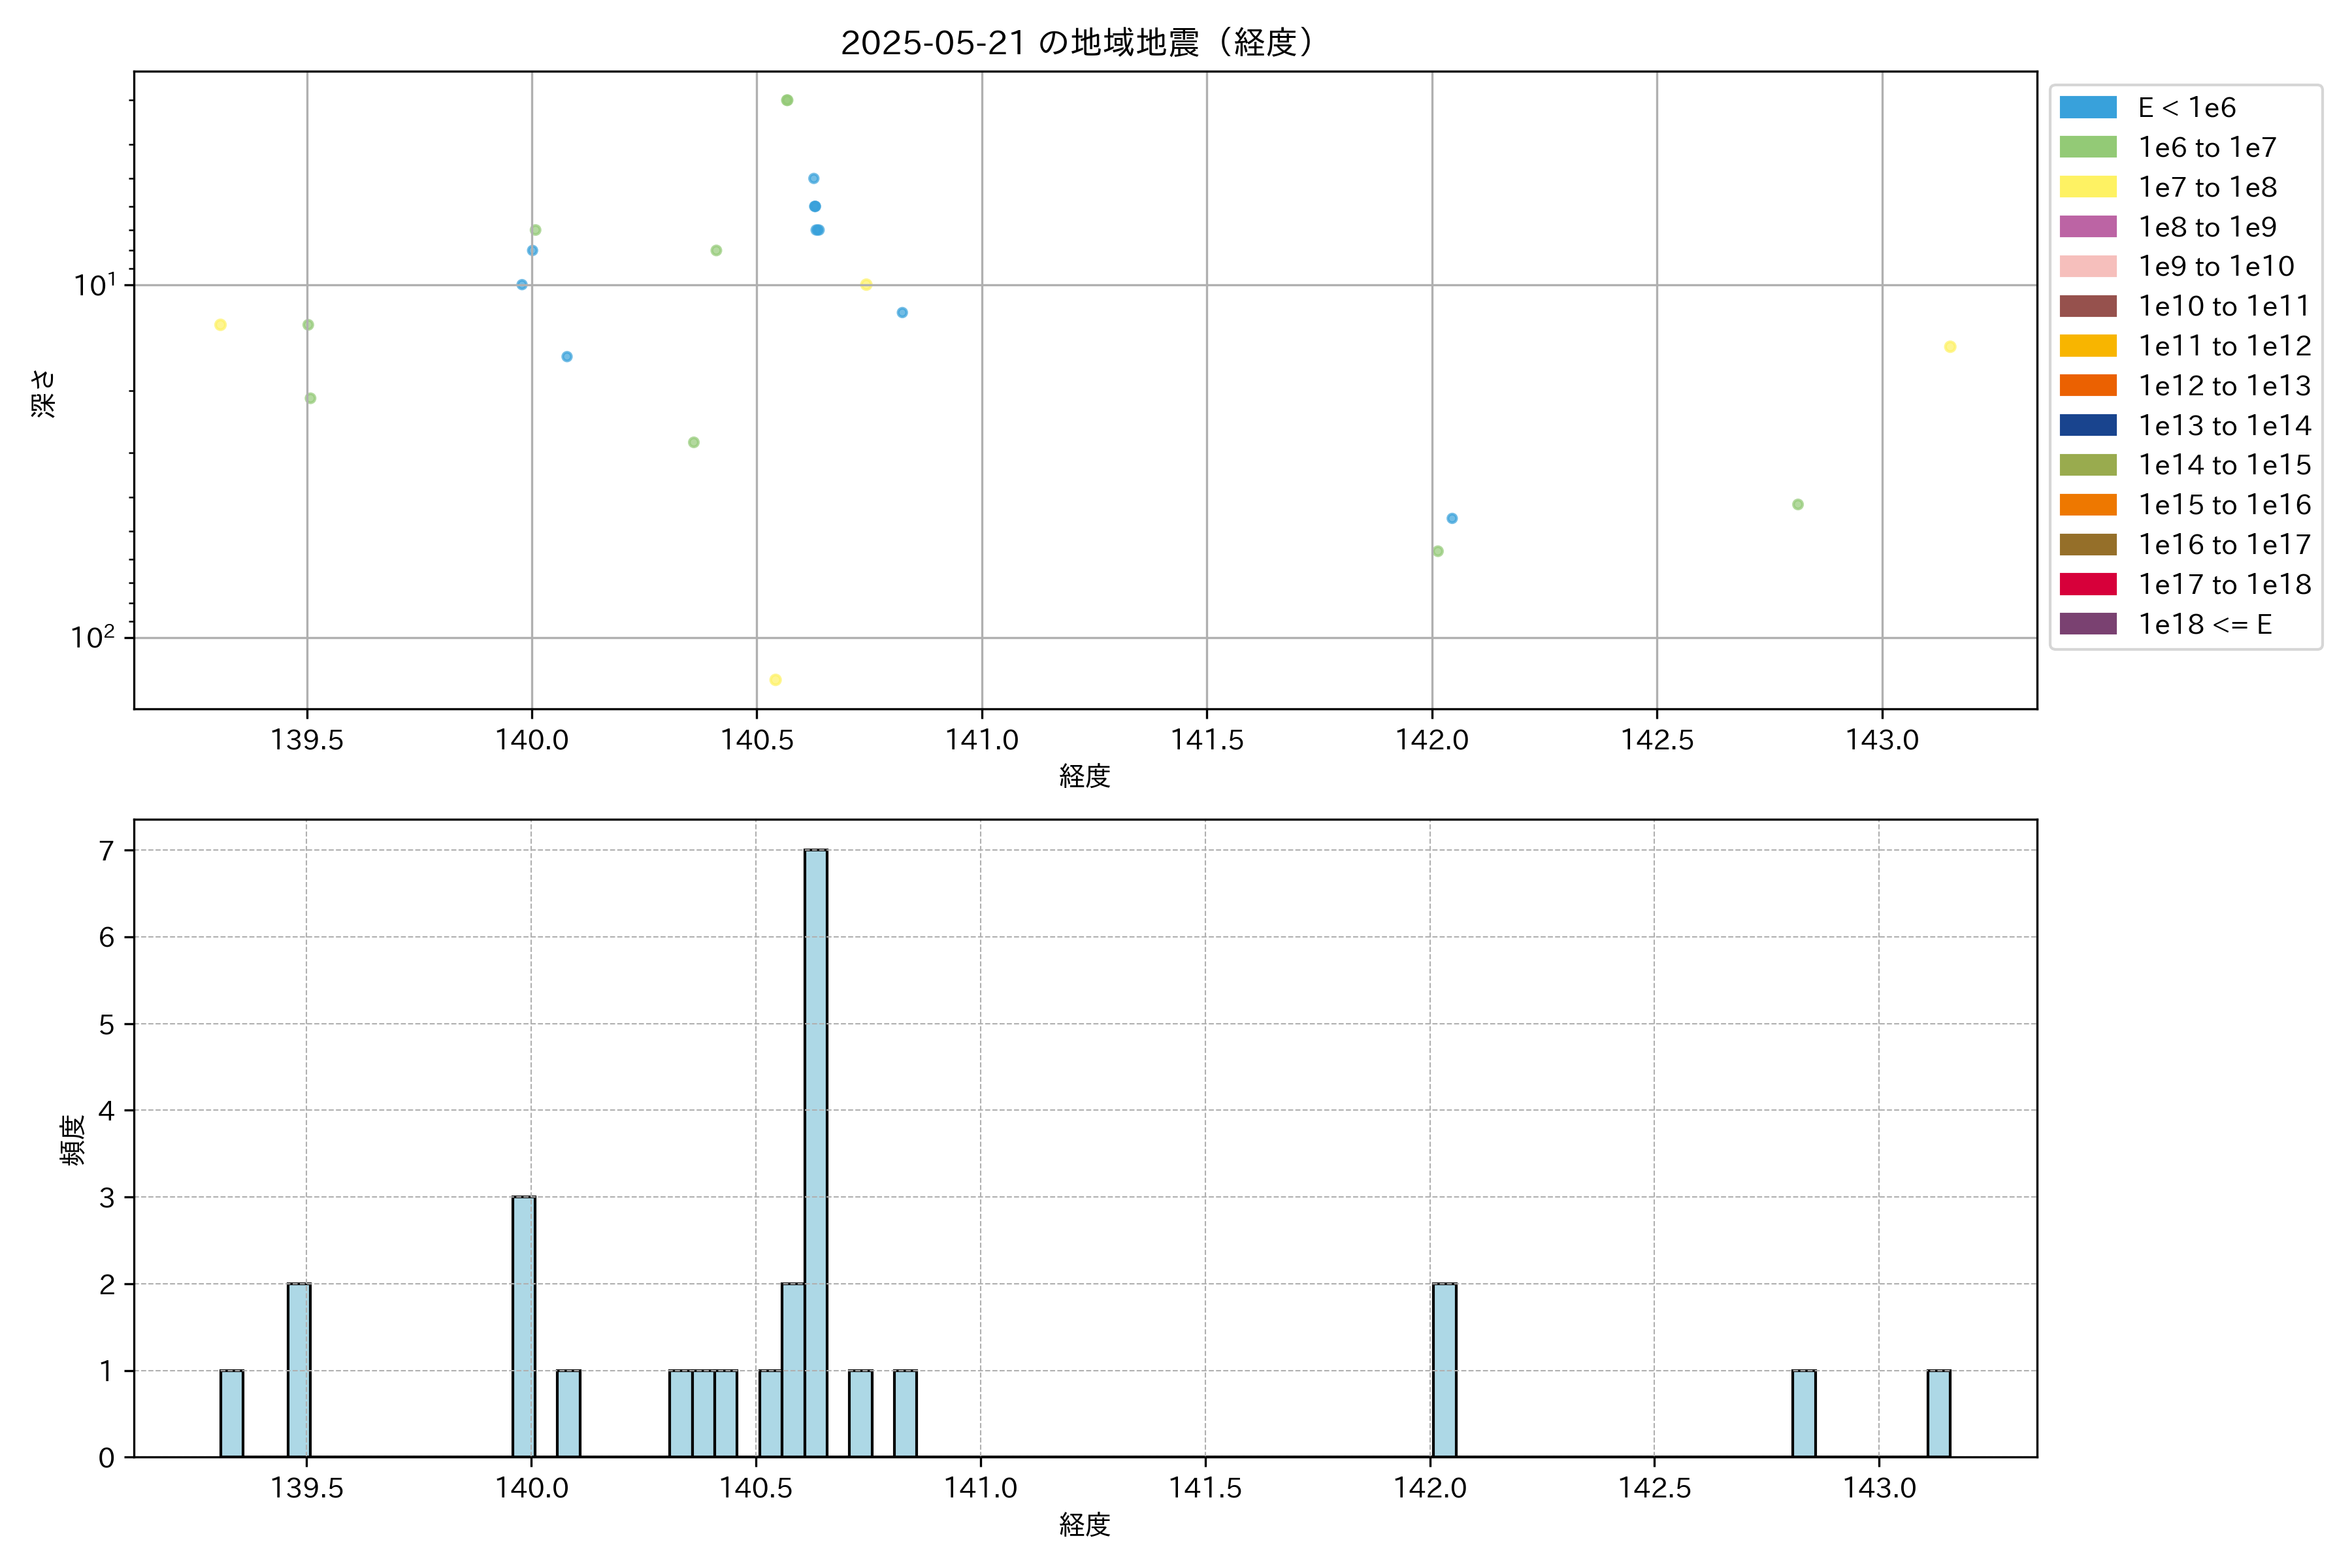The image size is (2352, 1568).
Task: Click the topmost green scatter point
Action: (x=787, y=100)
